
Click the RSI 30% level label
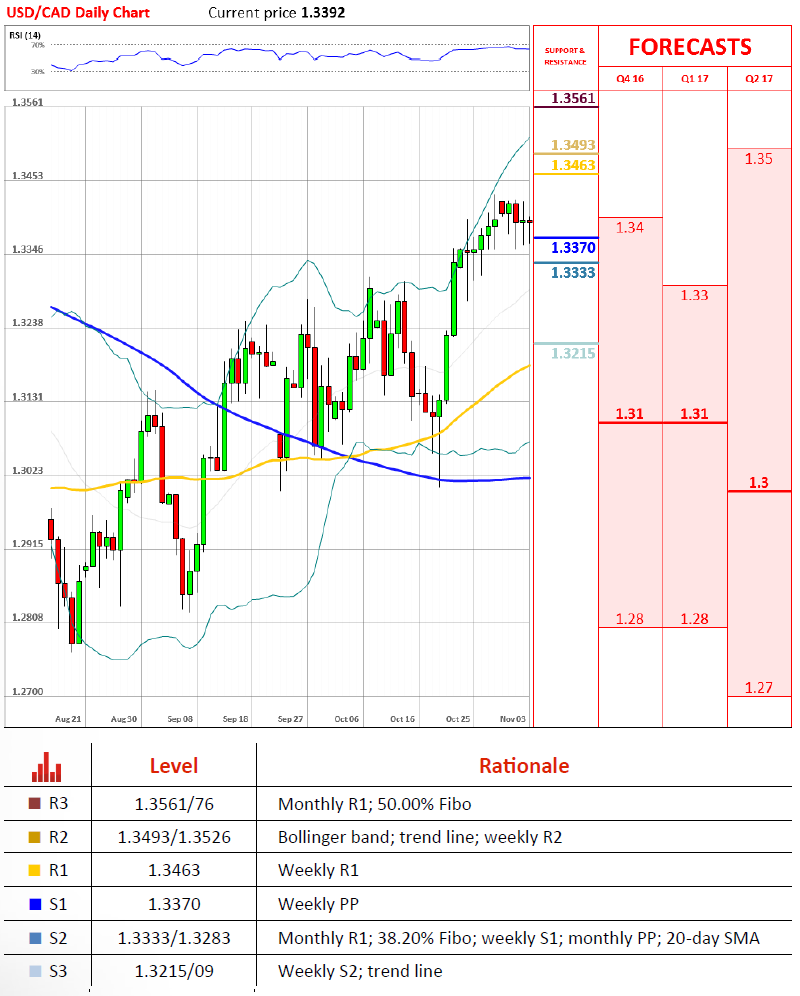37,72
